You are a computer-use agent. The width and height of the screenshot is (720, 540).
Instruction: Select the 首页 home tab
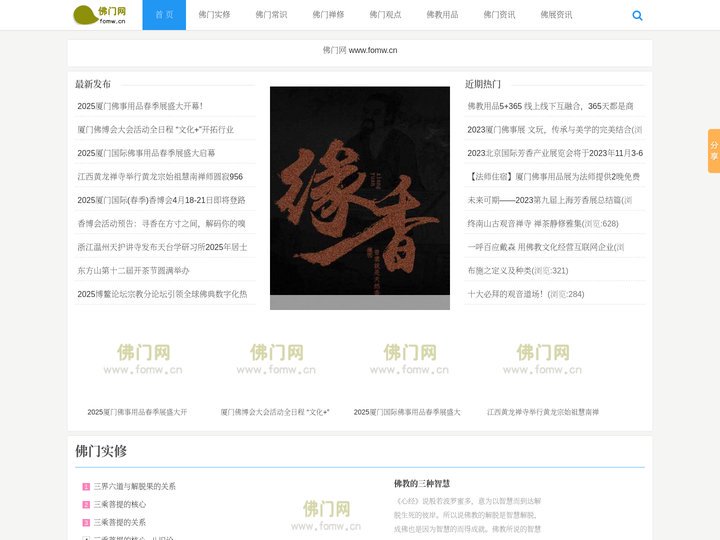pyautogui.click(x=164, y=15)
